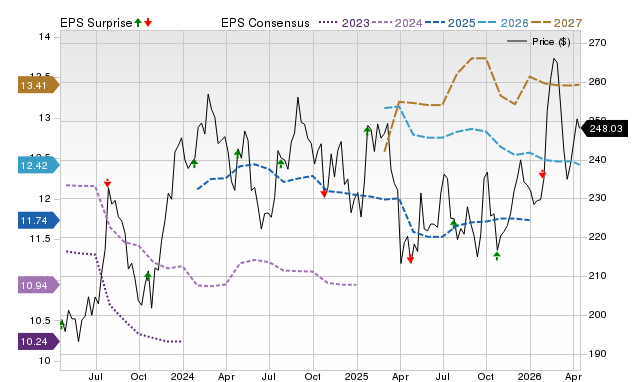Click the green EPS beat marker after 2025
The image size is (640, 382).
[x=367, y=131]
